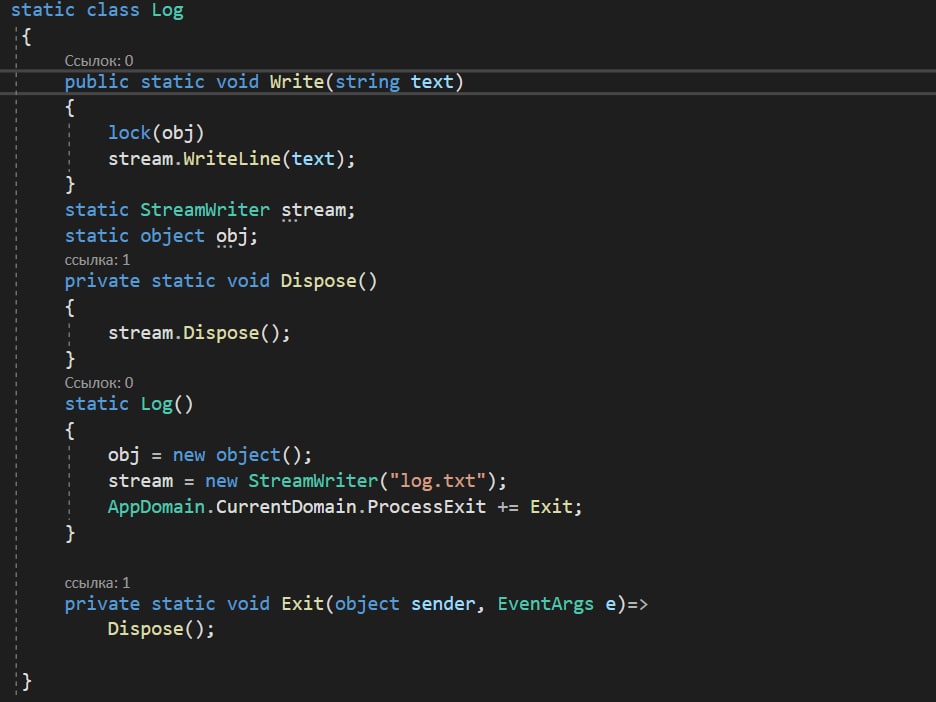Click the stream identifier in 'static StreamWriter stream;'
Screen dimensions: 936x702
(313, 210)
